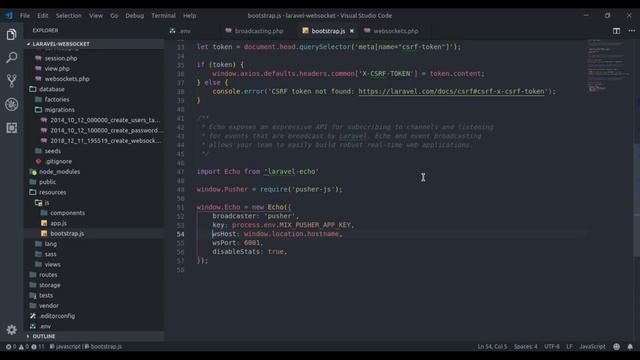Open Manage gear settings icon

[11, 330]
